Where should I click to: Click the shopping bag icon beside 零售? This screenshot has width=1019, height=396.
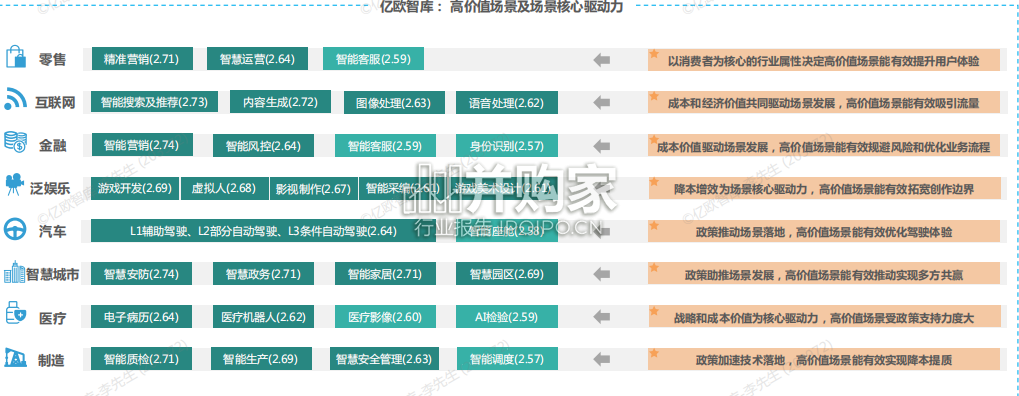pyautogui.click(x=16, y=57)
